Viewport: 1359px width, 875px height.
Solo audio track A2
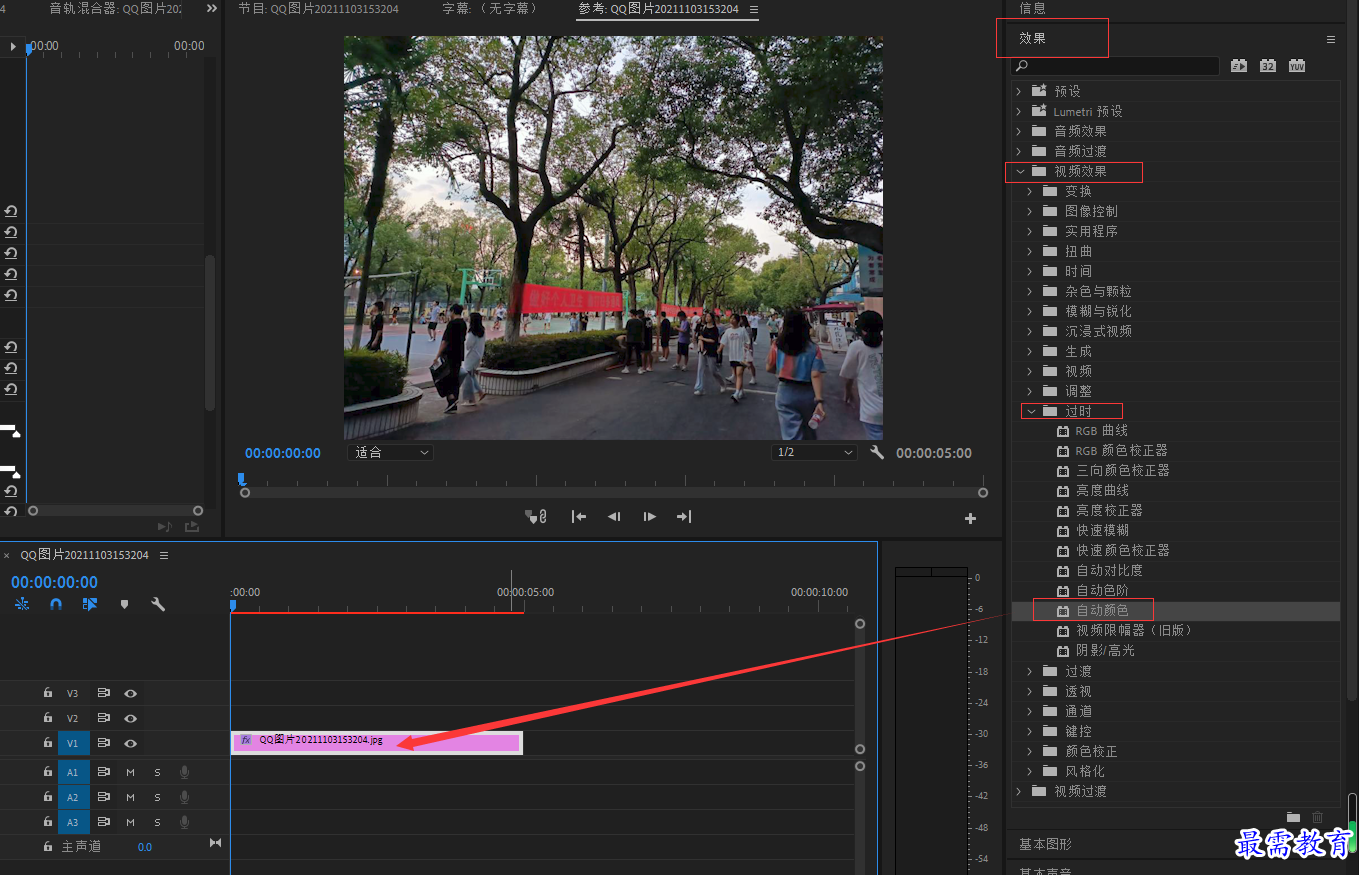click(157, 797)
